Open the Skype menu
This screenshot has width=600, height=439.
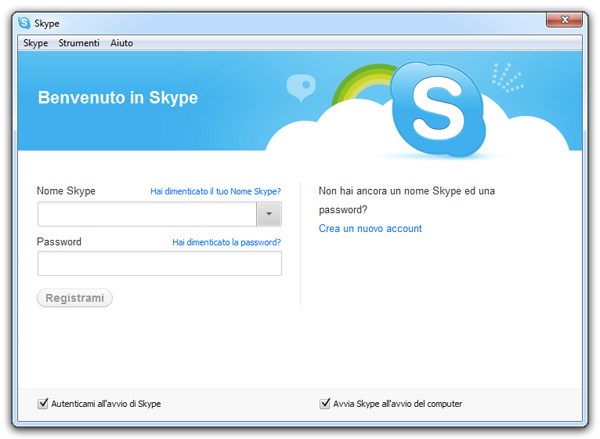[36, 43]
